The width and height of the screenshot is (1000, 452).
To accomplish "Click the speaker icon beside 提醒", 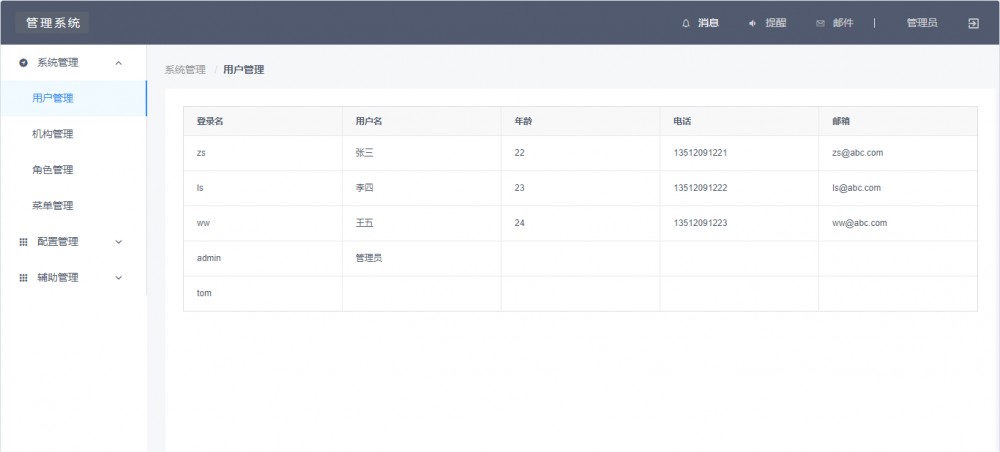I will click(x=753, y=23).
